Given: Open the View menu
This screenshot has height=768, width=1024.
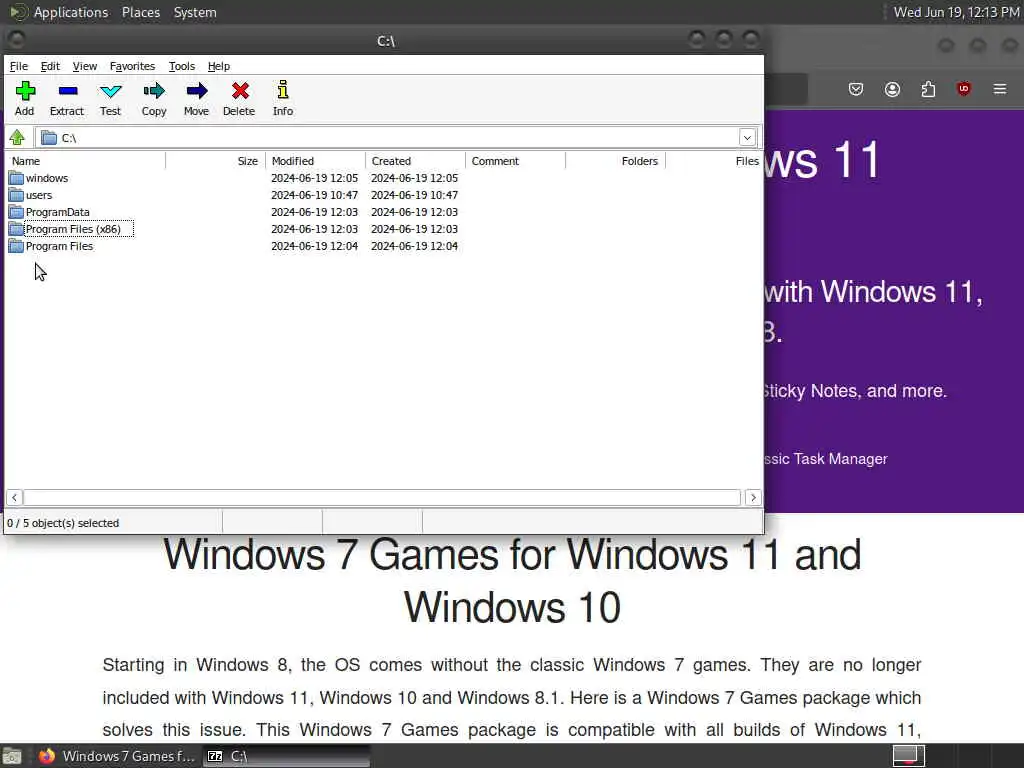Looking at the screenshot, I should pyautogui.click(x=85, y=66).
